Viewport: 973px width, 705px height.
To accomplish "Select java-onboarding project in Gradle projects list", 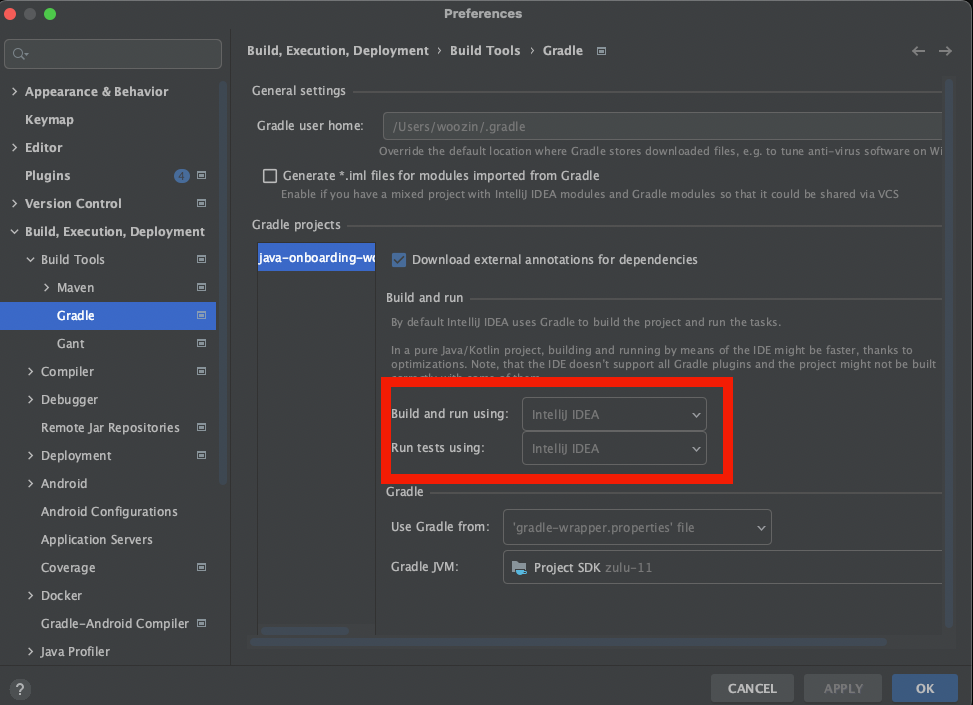I will pos(316,257).
